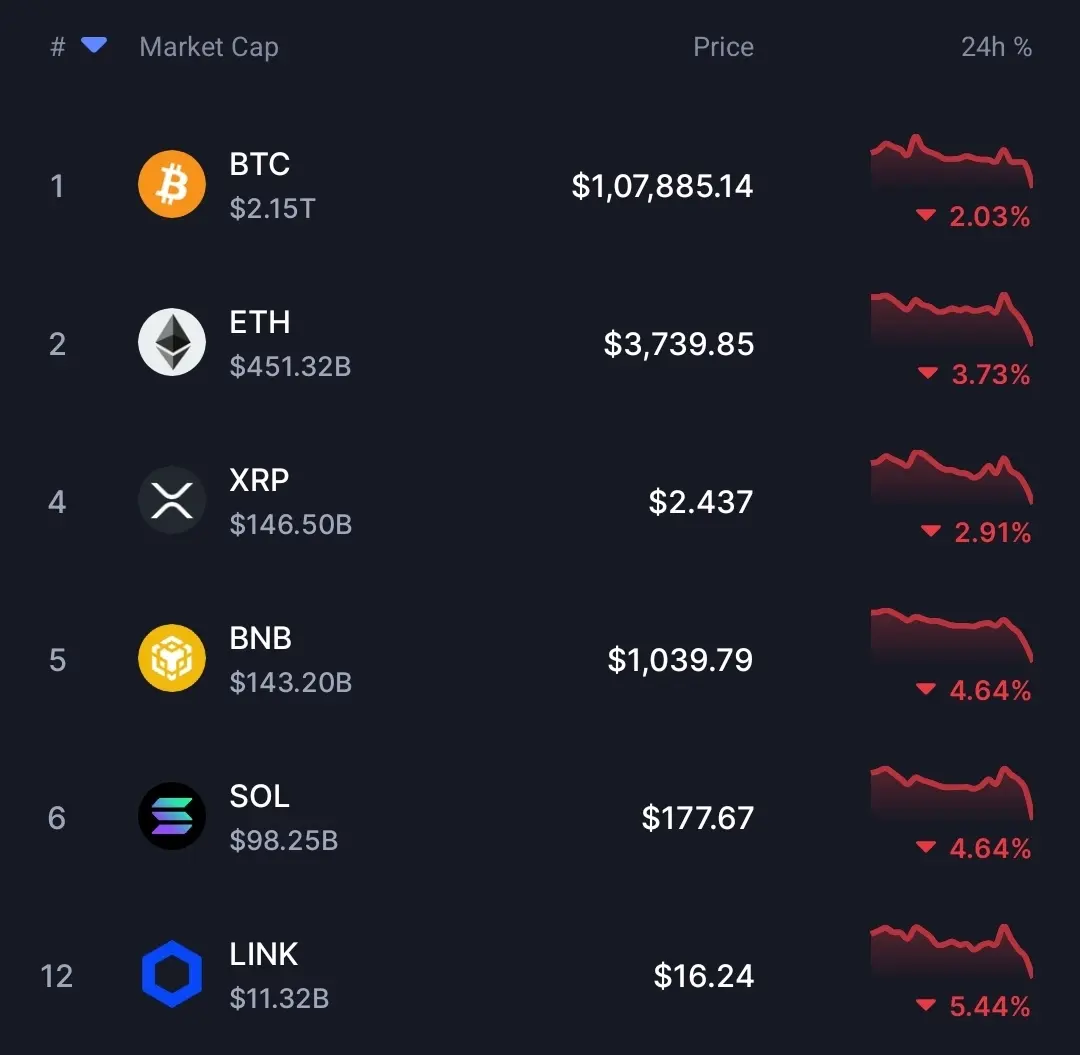
Task: Sort by Market Cap column header
Action: (x=209, y=47)
